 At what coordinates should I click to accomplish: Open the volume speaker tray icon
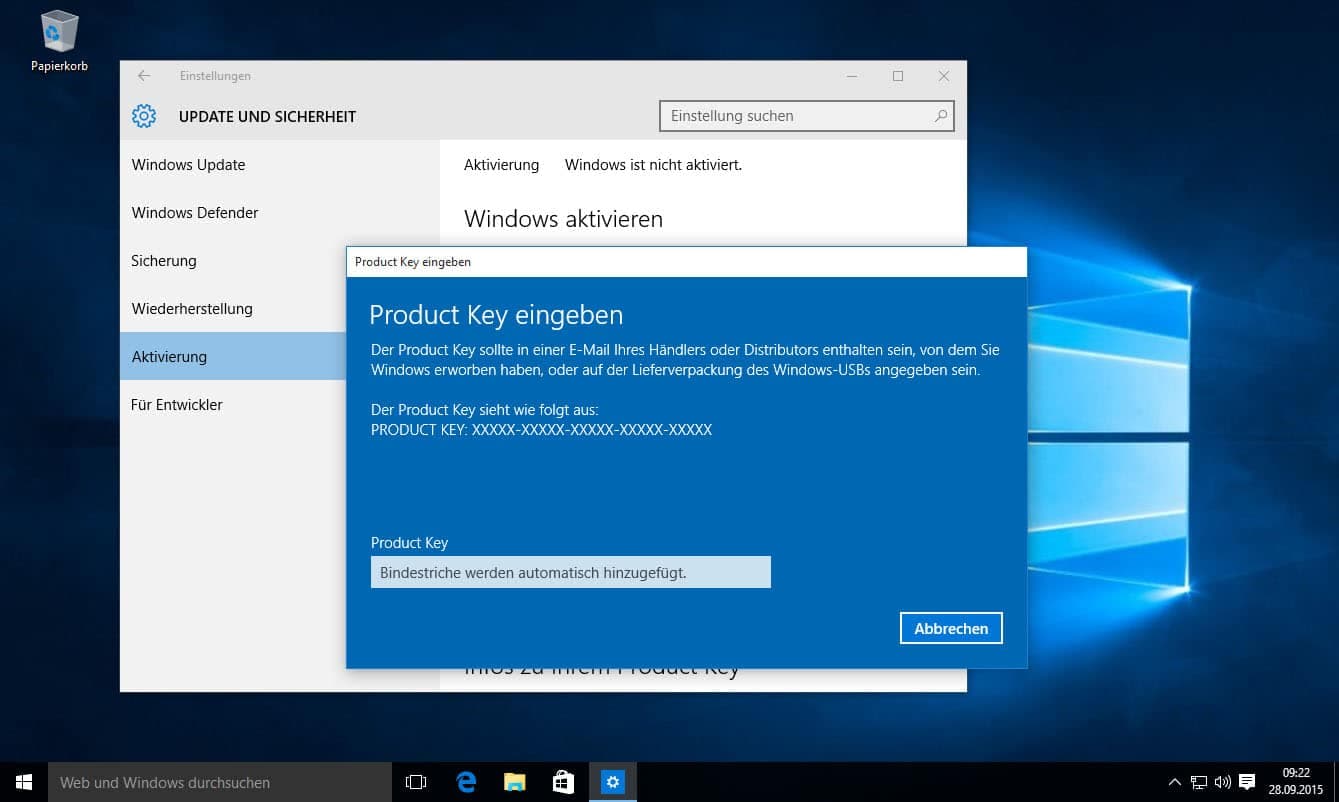tap(1222, 782)
